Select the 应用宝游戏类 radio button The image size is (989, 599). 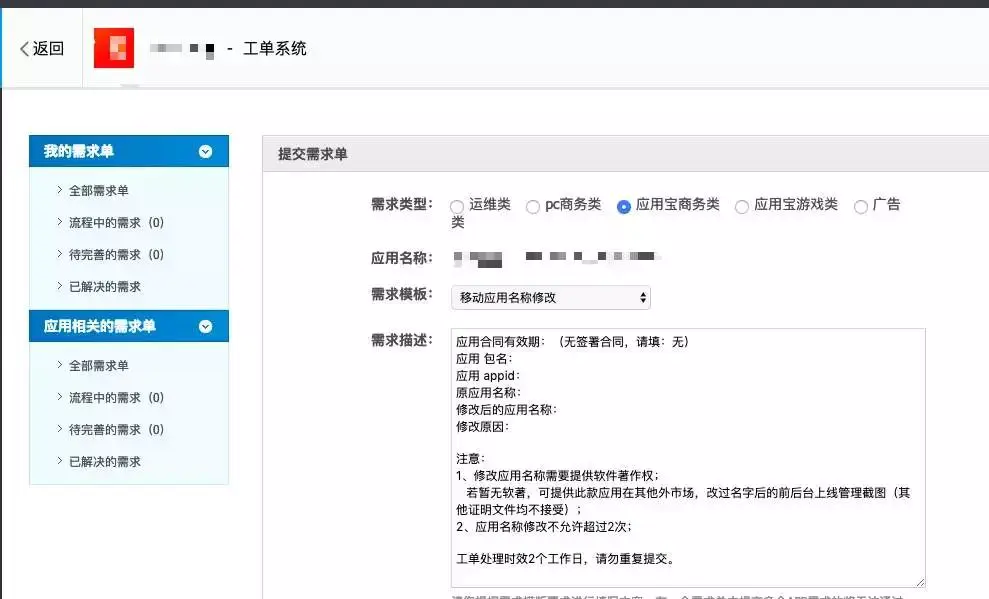coord(742,207)
